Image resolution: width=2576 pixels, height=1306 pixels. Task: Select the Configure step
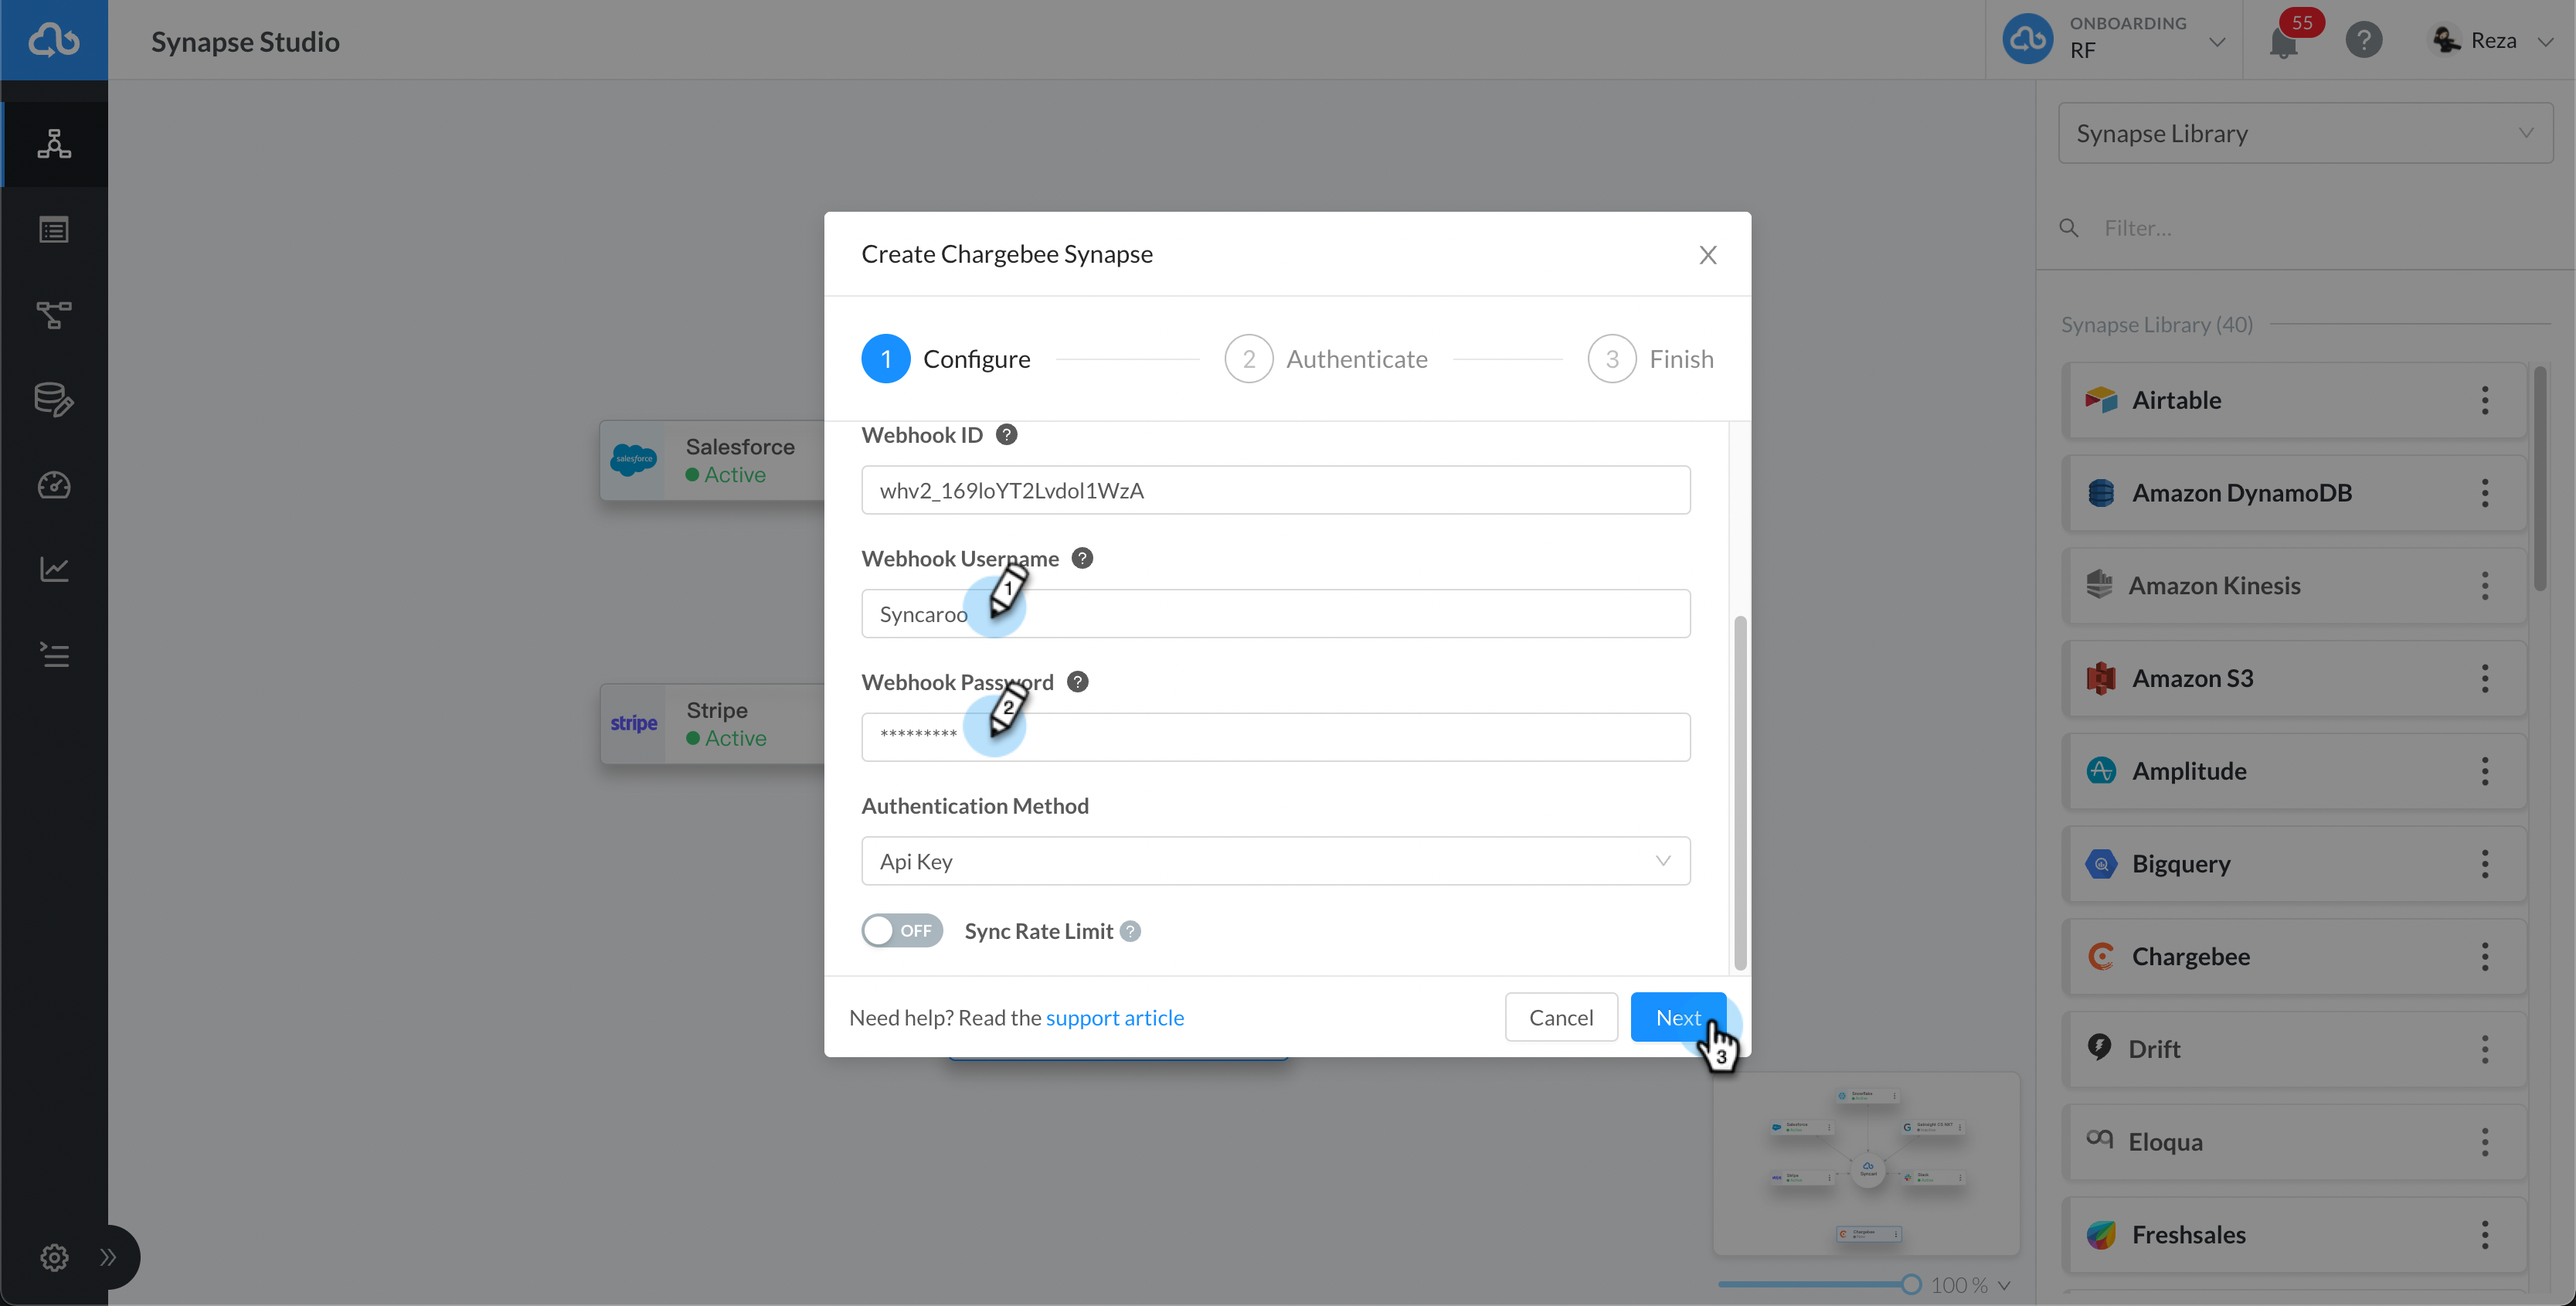click(x=946, y=359)
